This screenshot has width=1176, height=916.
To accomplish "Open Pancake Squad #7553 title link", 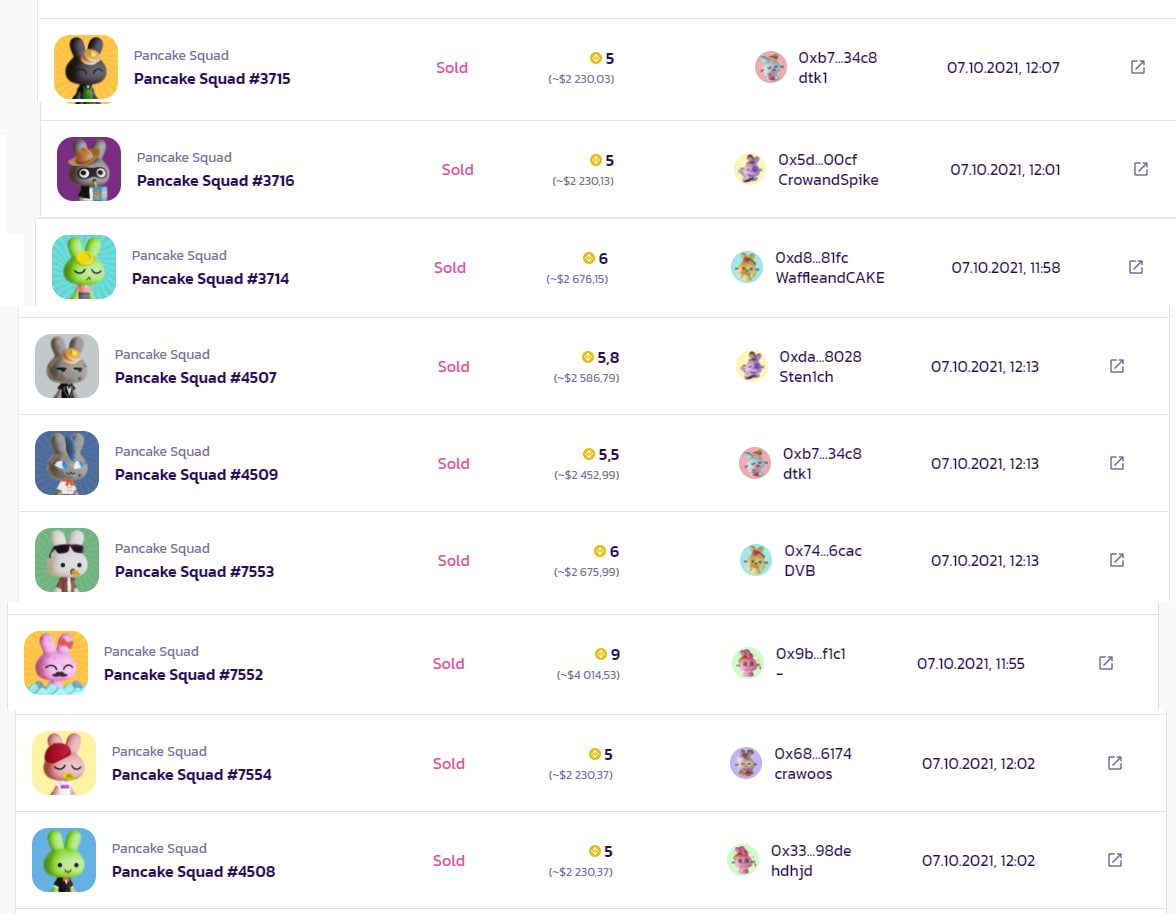I will 194,572.
